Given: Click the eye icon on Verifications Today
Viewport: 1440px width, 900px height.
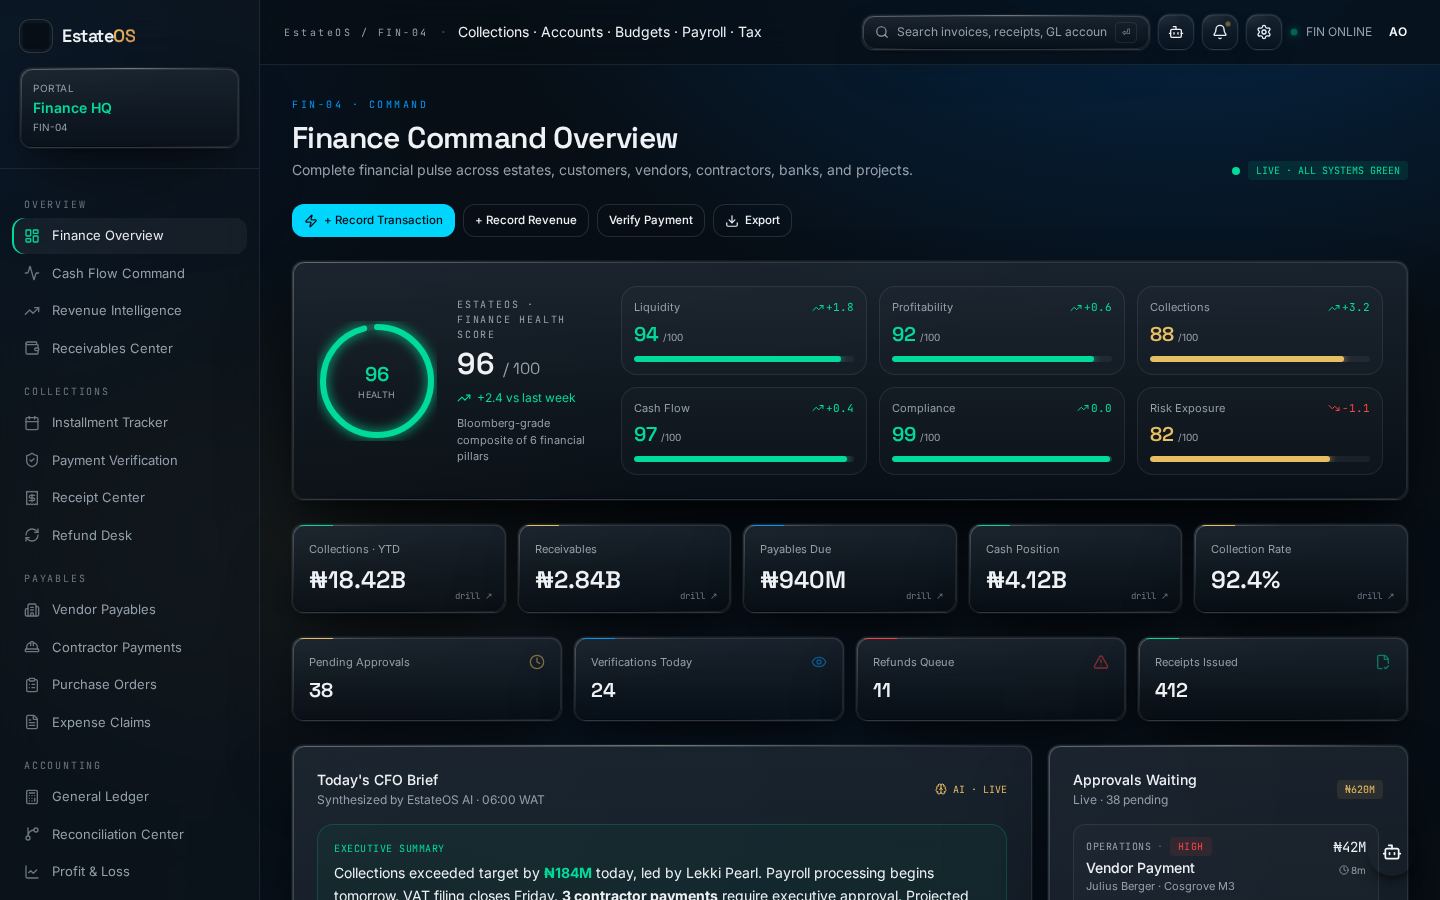Looking at the screenshot, I should (819, 662).
